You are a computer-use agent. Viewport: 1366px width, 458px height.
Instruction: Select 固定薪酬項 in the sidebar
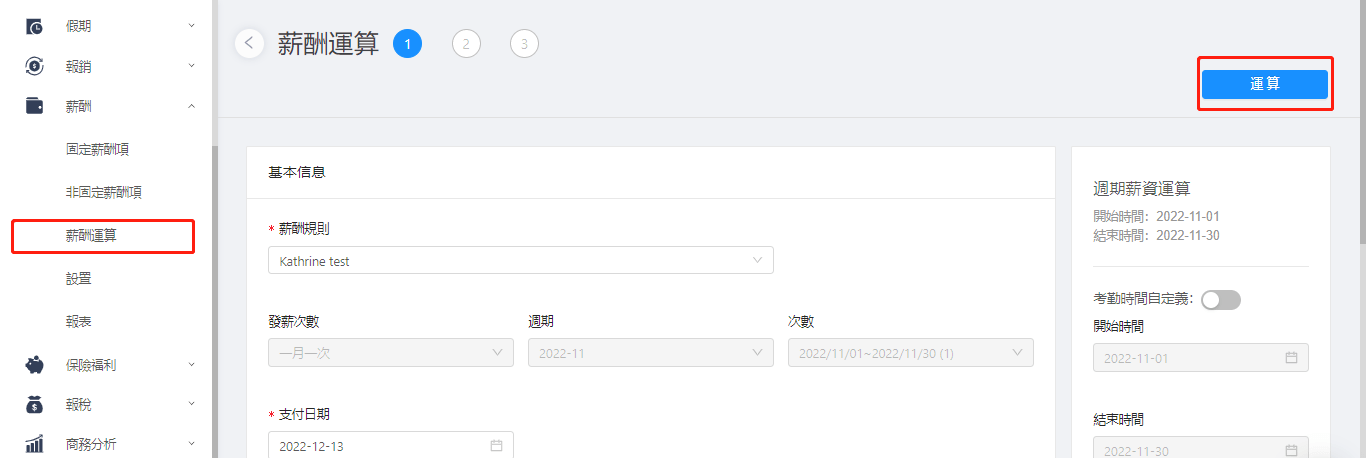coord(98,149)
